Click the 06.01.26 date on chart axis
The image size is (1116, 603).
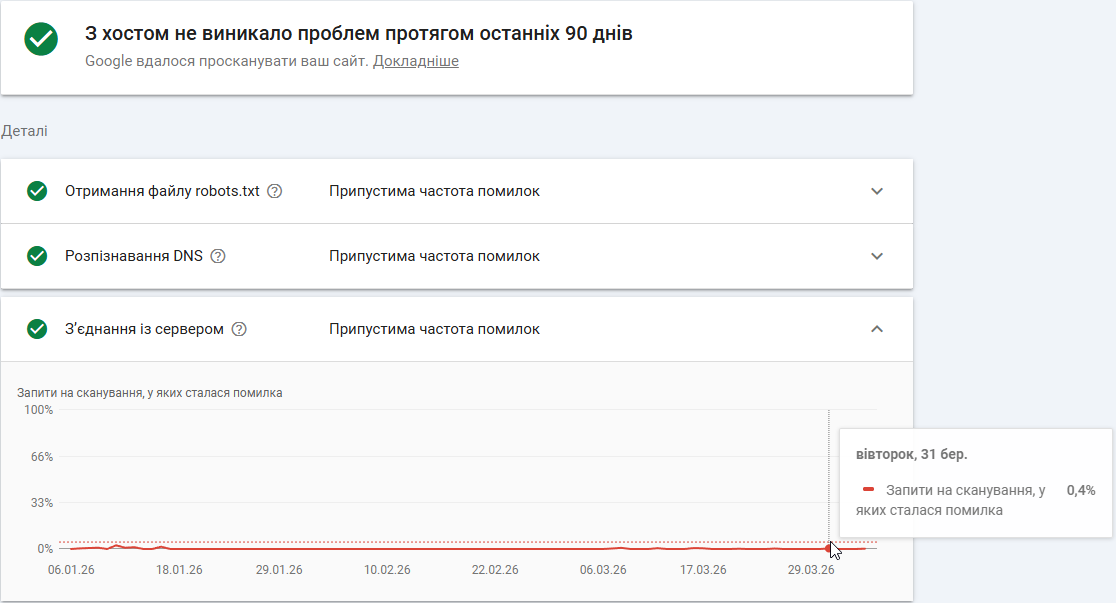73,570
